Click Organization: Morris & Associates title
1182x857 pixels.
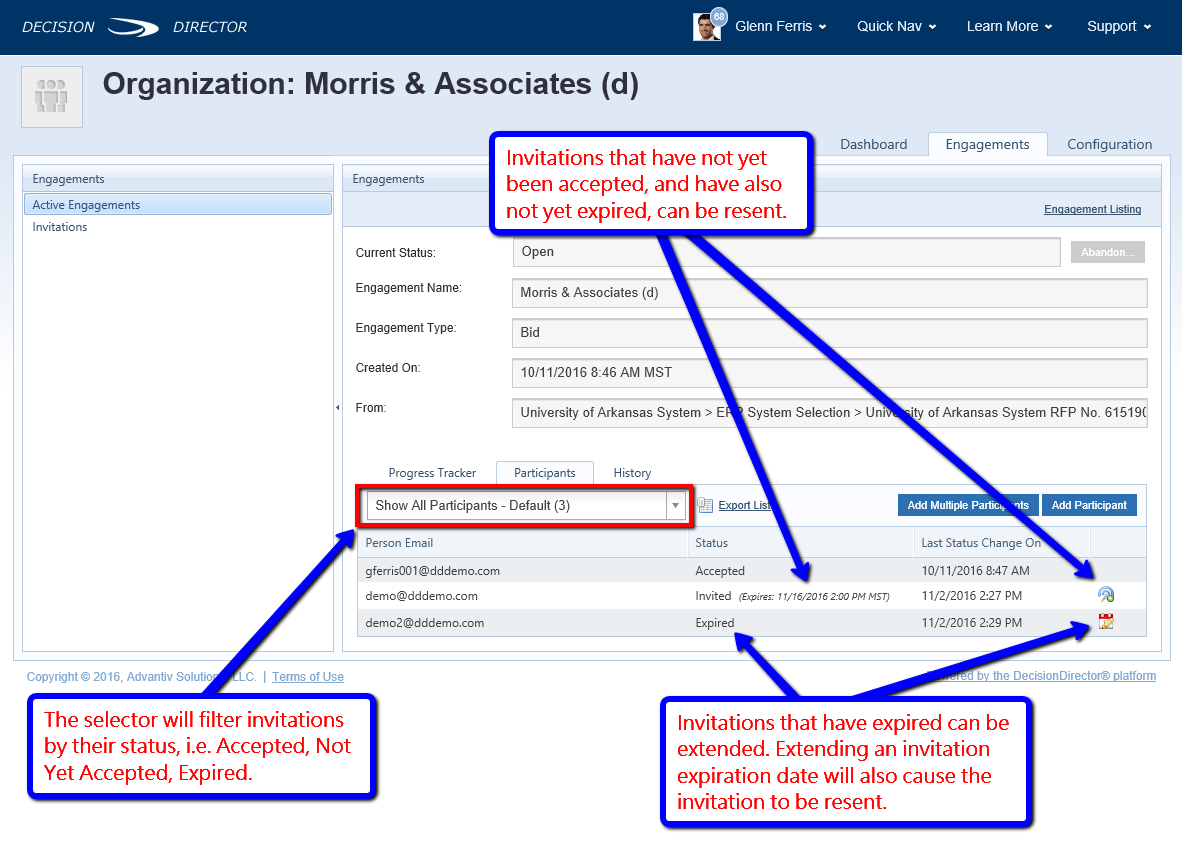370,84
